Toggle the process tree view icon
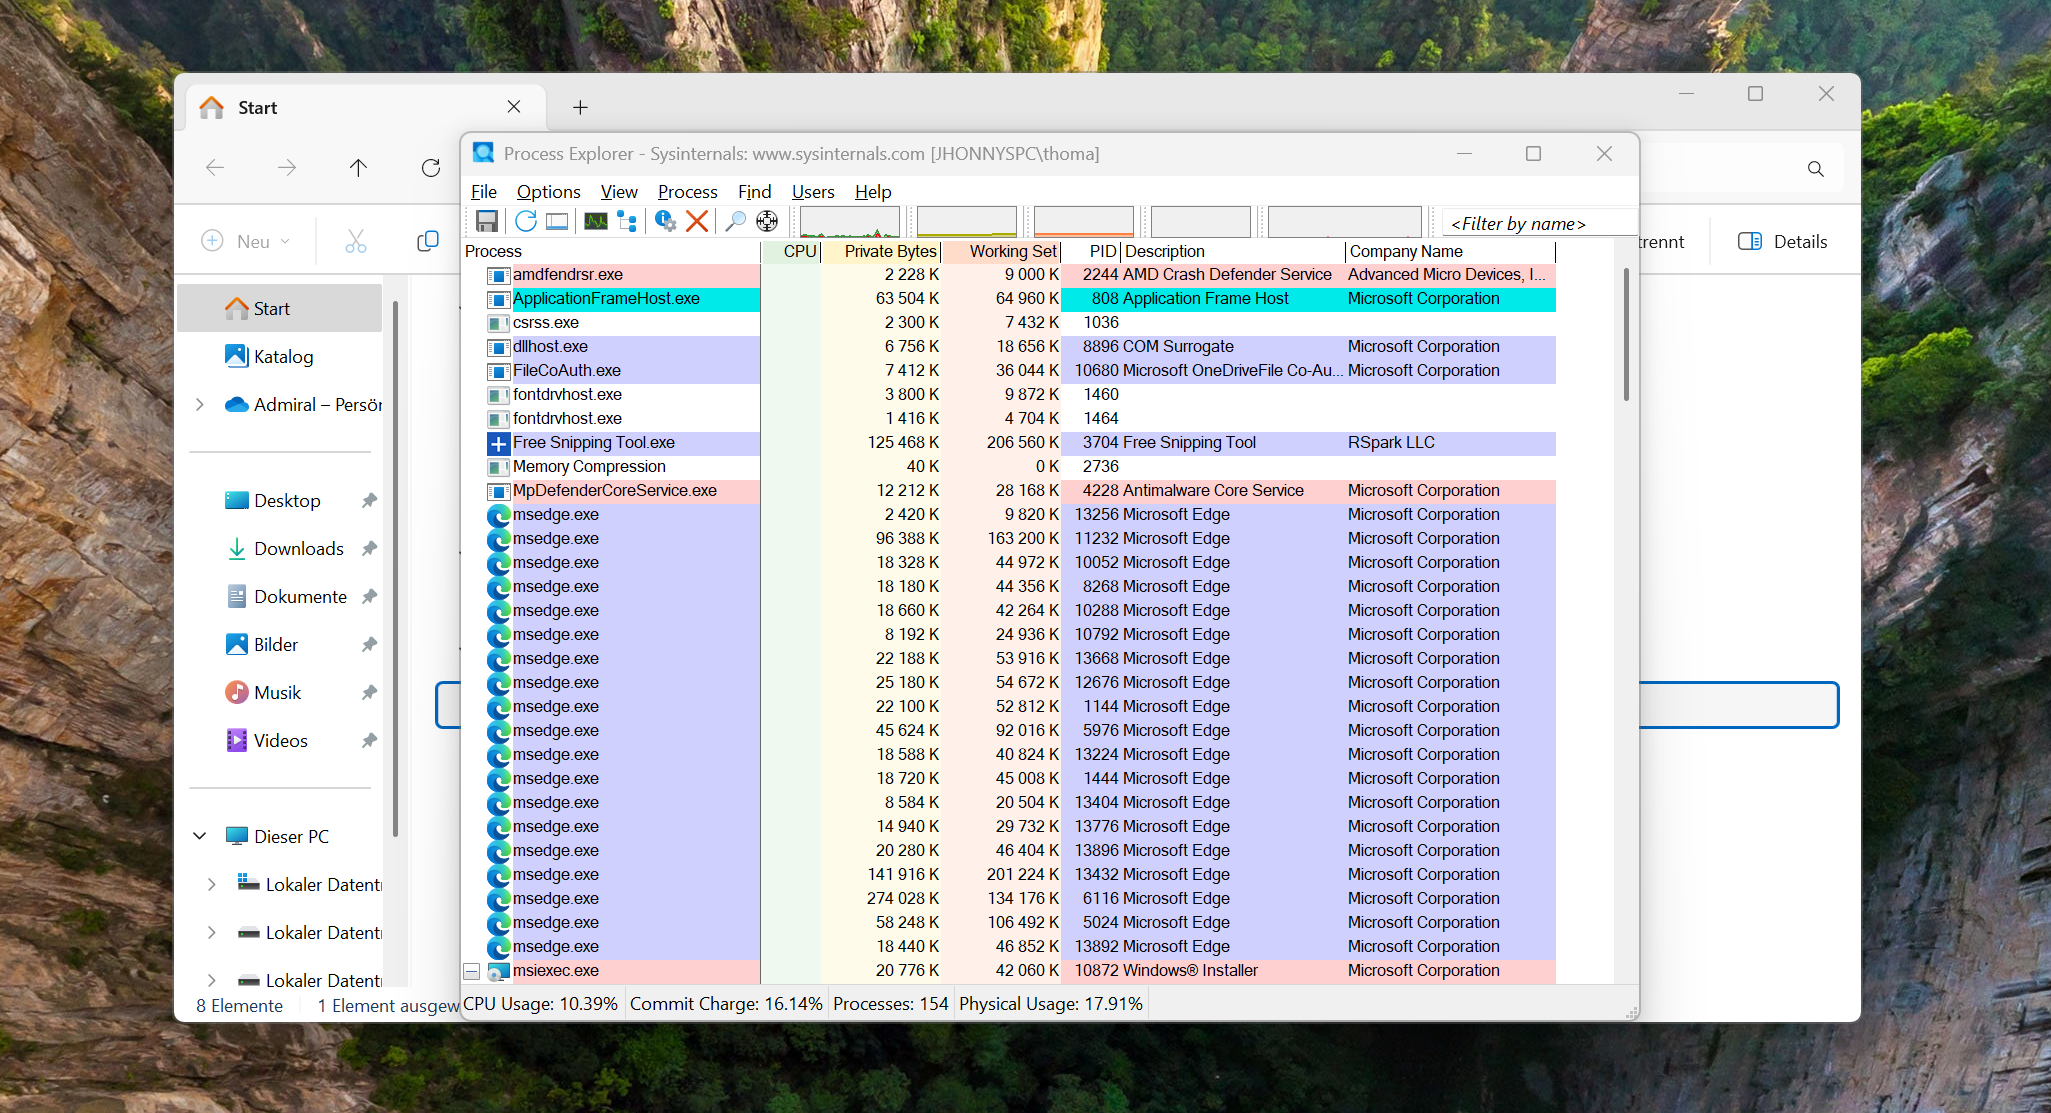 coord(627,221)
